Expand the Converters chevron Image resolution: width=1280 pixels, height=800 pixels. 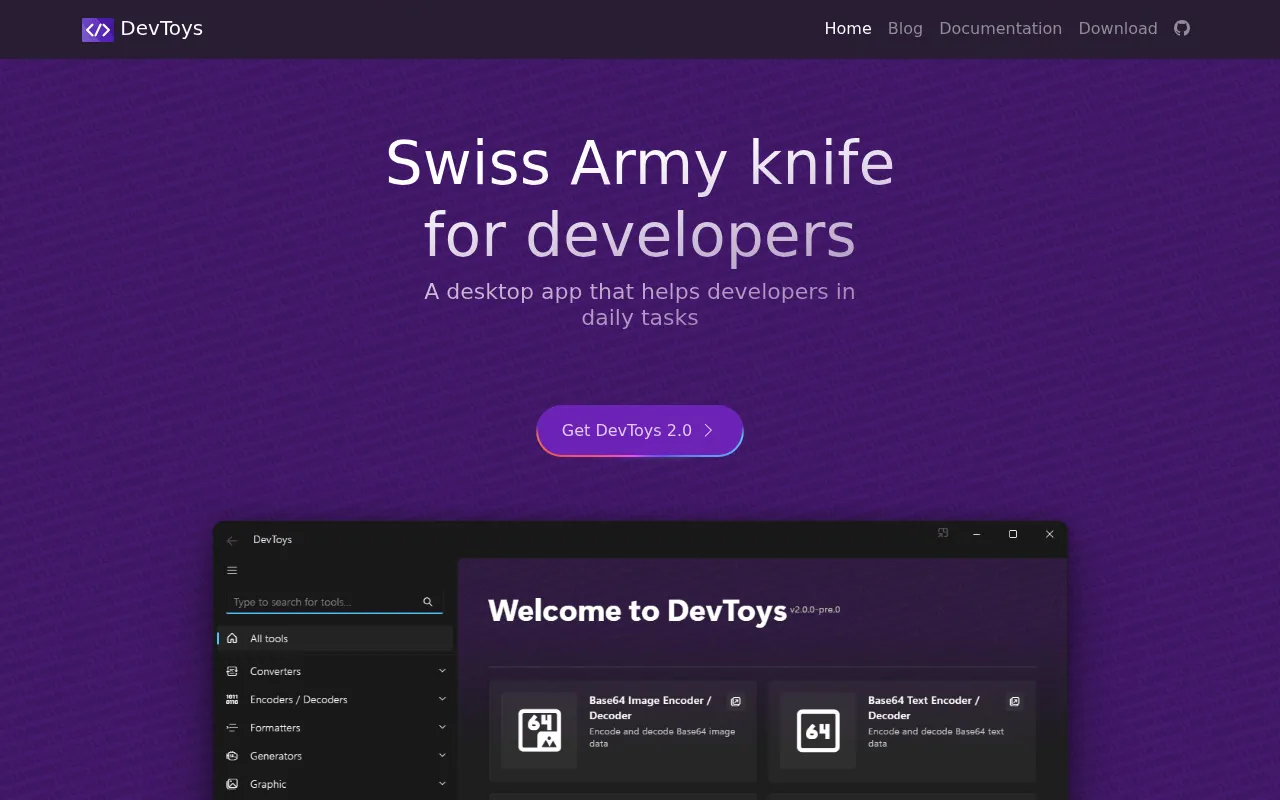(x=442, y=671)
